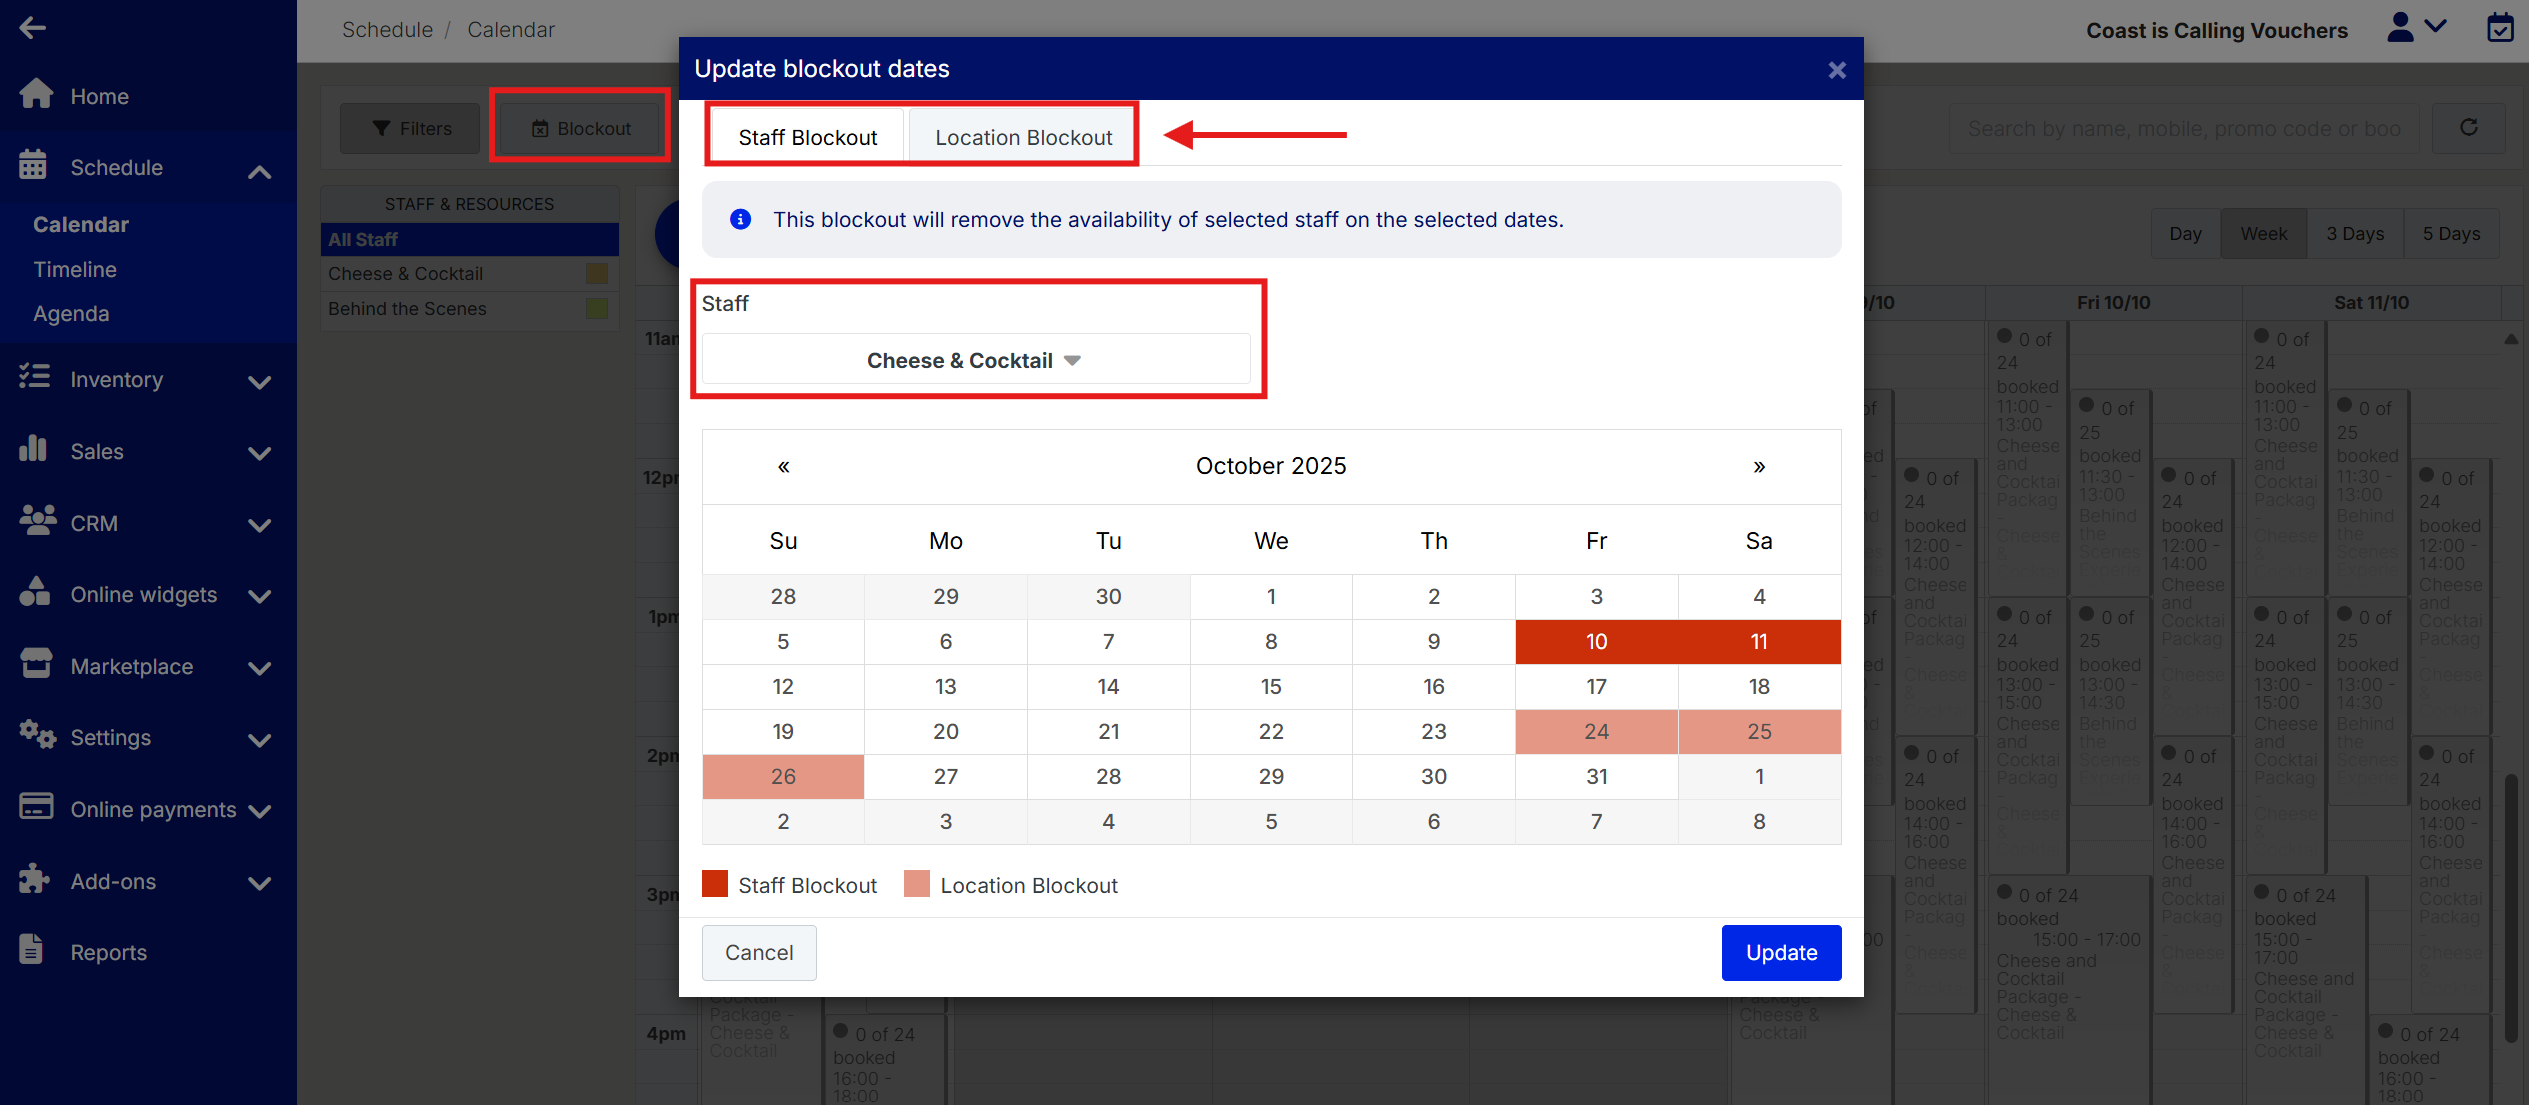2529x1105 pixels.
Task: Click the refresh icon next to search
Action: (x=2468, y=128)
